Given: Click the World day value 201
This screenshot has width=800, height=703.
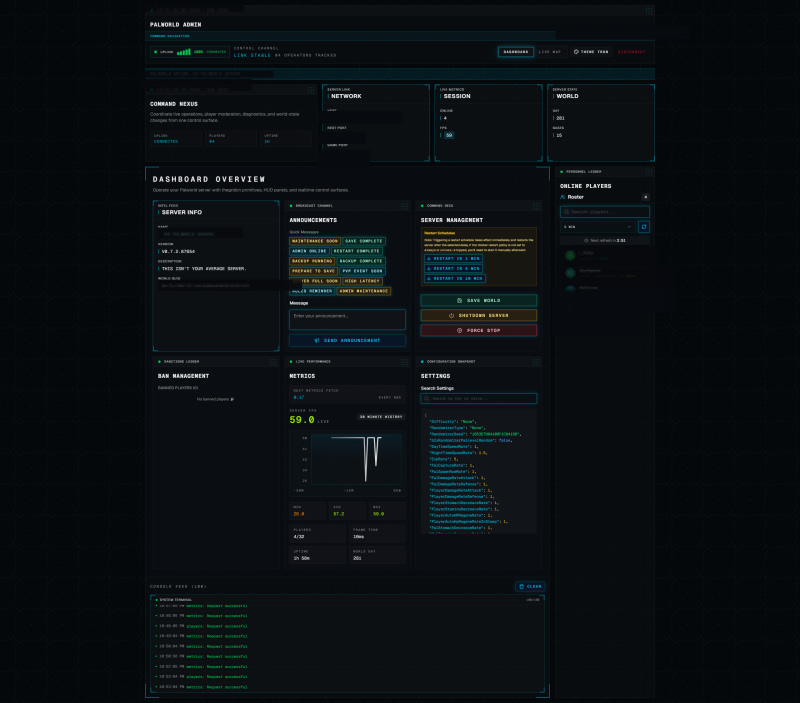Looking at the screenshot, I should coord(560,118).
